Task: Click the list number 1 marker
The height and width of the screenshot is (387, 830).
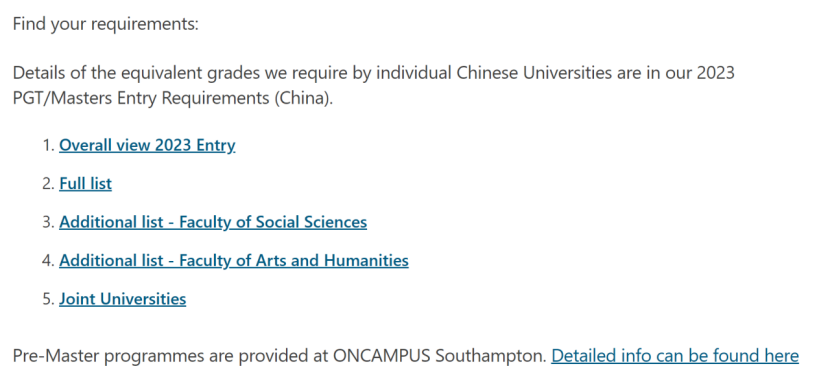Action: 49,146
